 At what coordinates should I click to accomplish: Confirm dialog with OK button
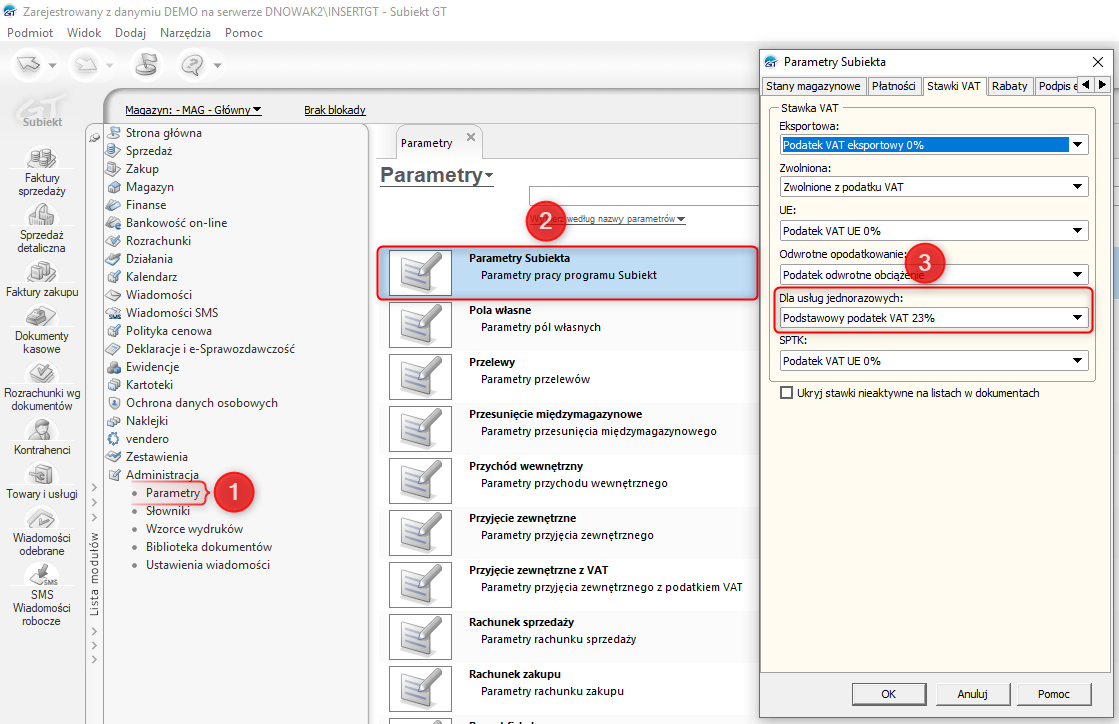coord(888,694)
